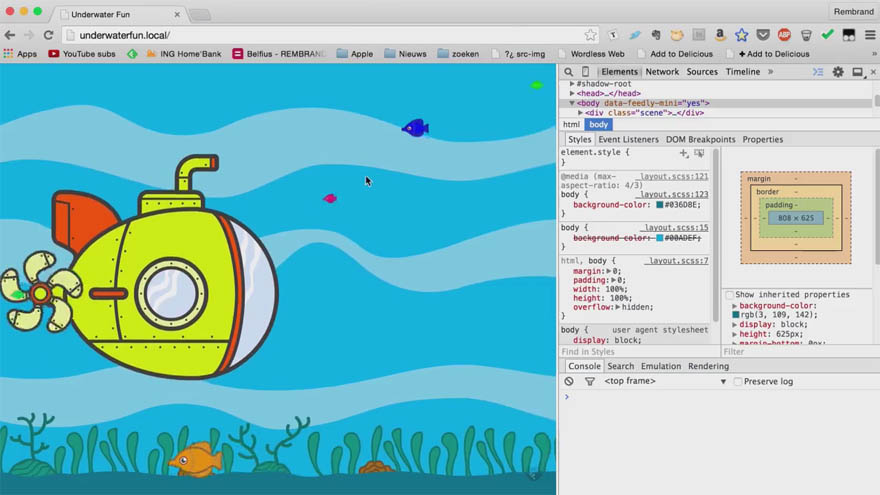The width and height of the screenshot is (880, 495).
Task: Click the Find in Styles field
Action: click(639, 352)
